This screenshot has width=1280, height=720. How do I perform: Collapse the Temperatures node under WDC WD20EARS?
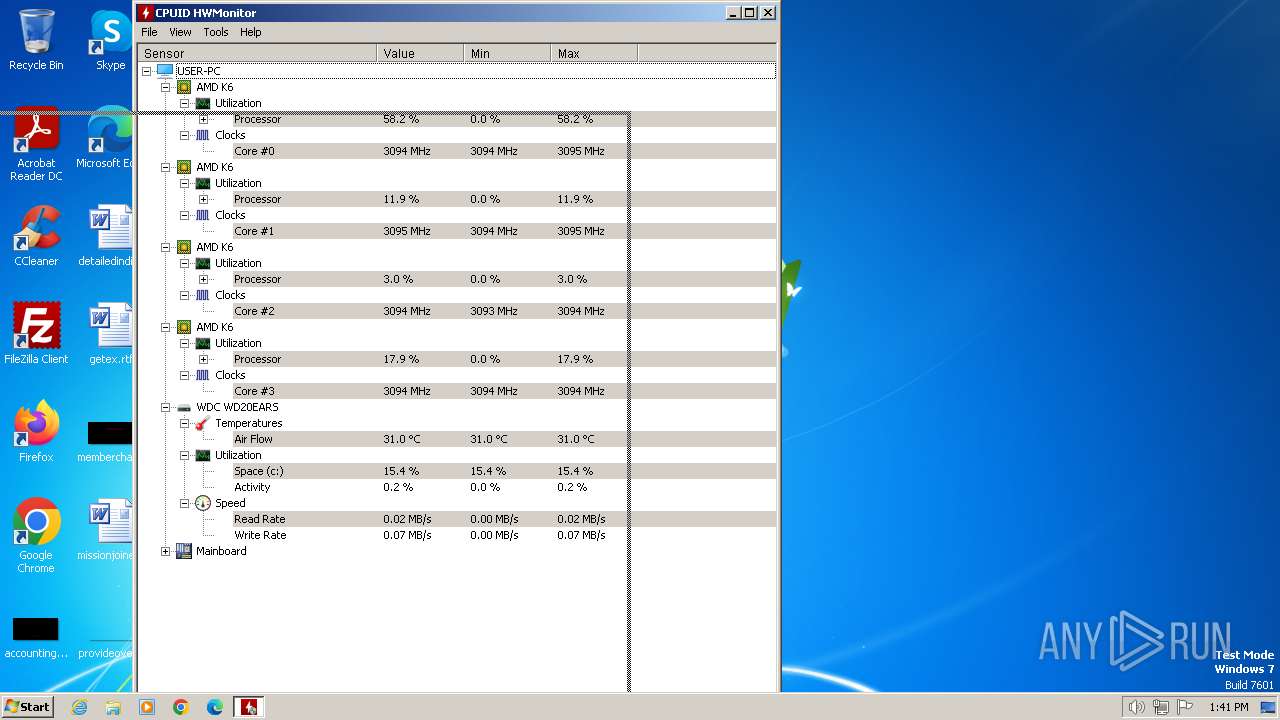tap(185, 423)
